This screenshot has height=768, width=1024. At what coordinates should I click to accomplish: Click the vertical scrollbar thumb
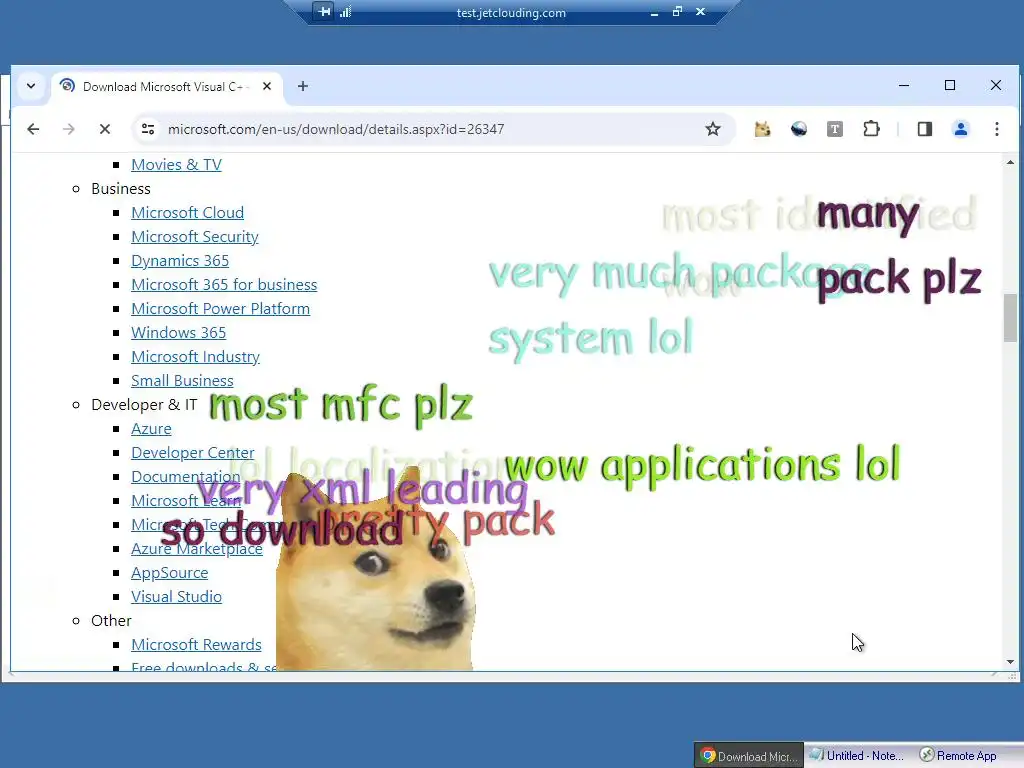(x=1010, y=318)
